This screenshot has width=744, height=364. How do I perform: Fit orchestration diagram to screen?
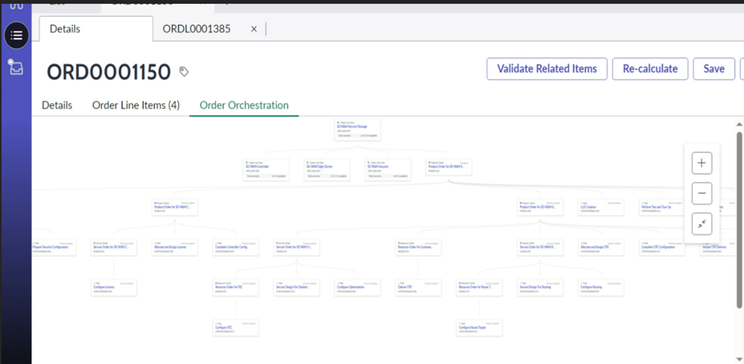click(702, 224)
